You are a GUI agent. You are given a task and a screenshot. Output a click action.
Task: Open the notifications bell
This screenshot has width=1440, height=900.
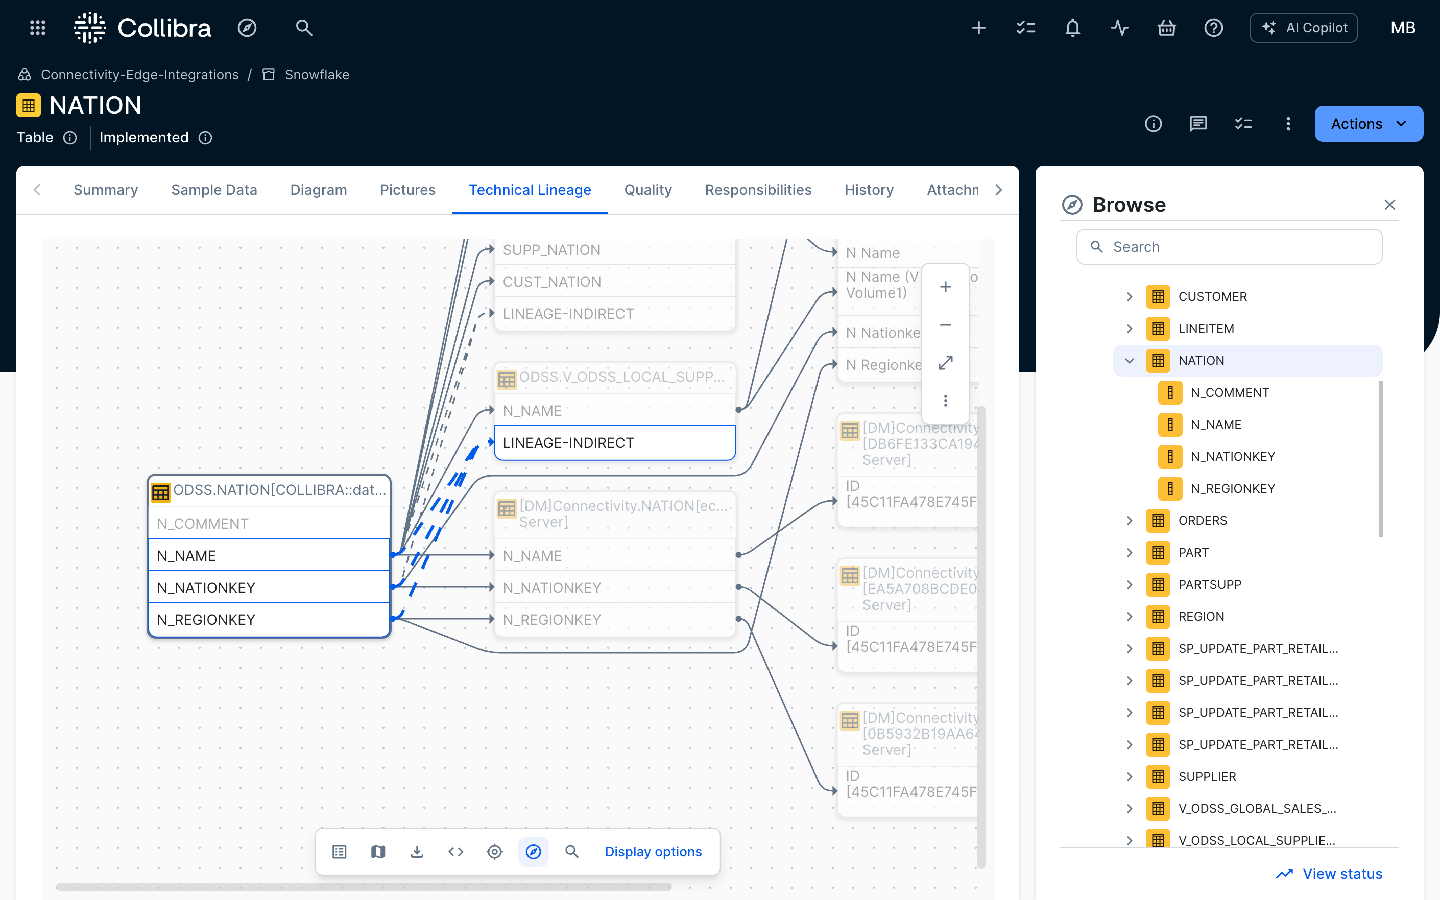1072,28
